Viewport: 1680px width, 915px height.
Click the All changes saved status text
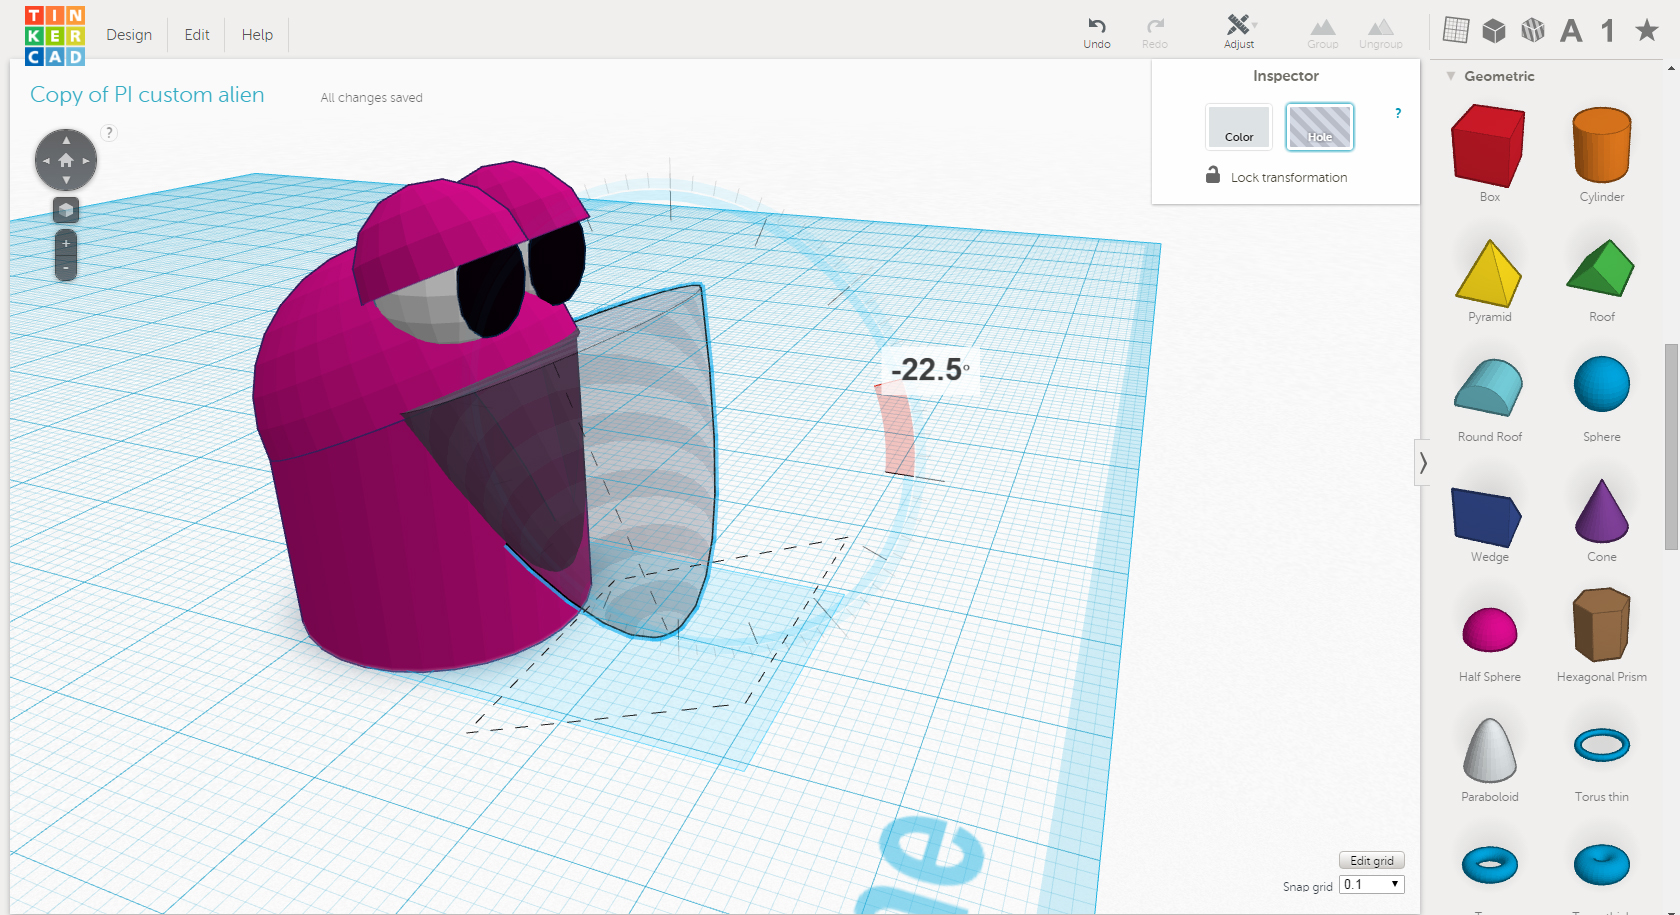tap(371, 97)
